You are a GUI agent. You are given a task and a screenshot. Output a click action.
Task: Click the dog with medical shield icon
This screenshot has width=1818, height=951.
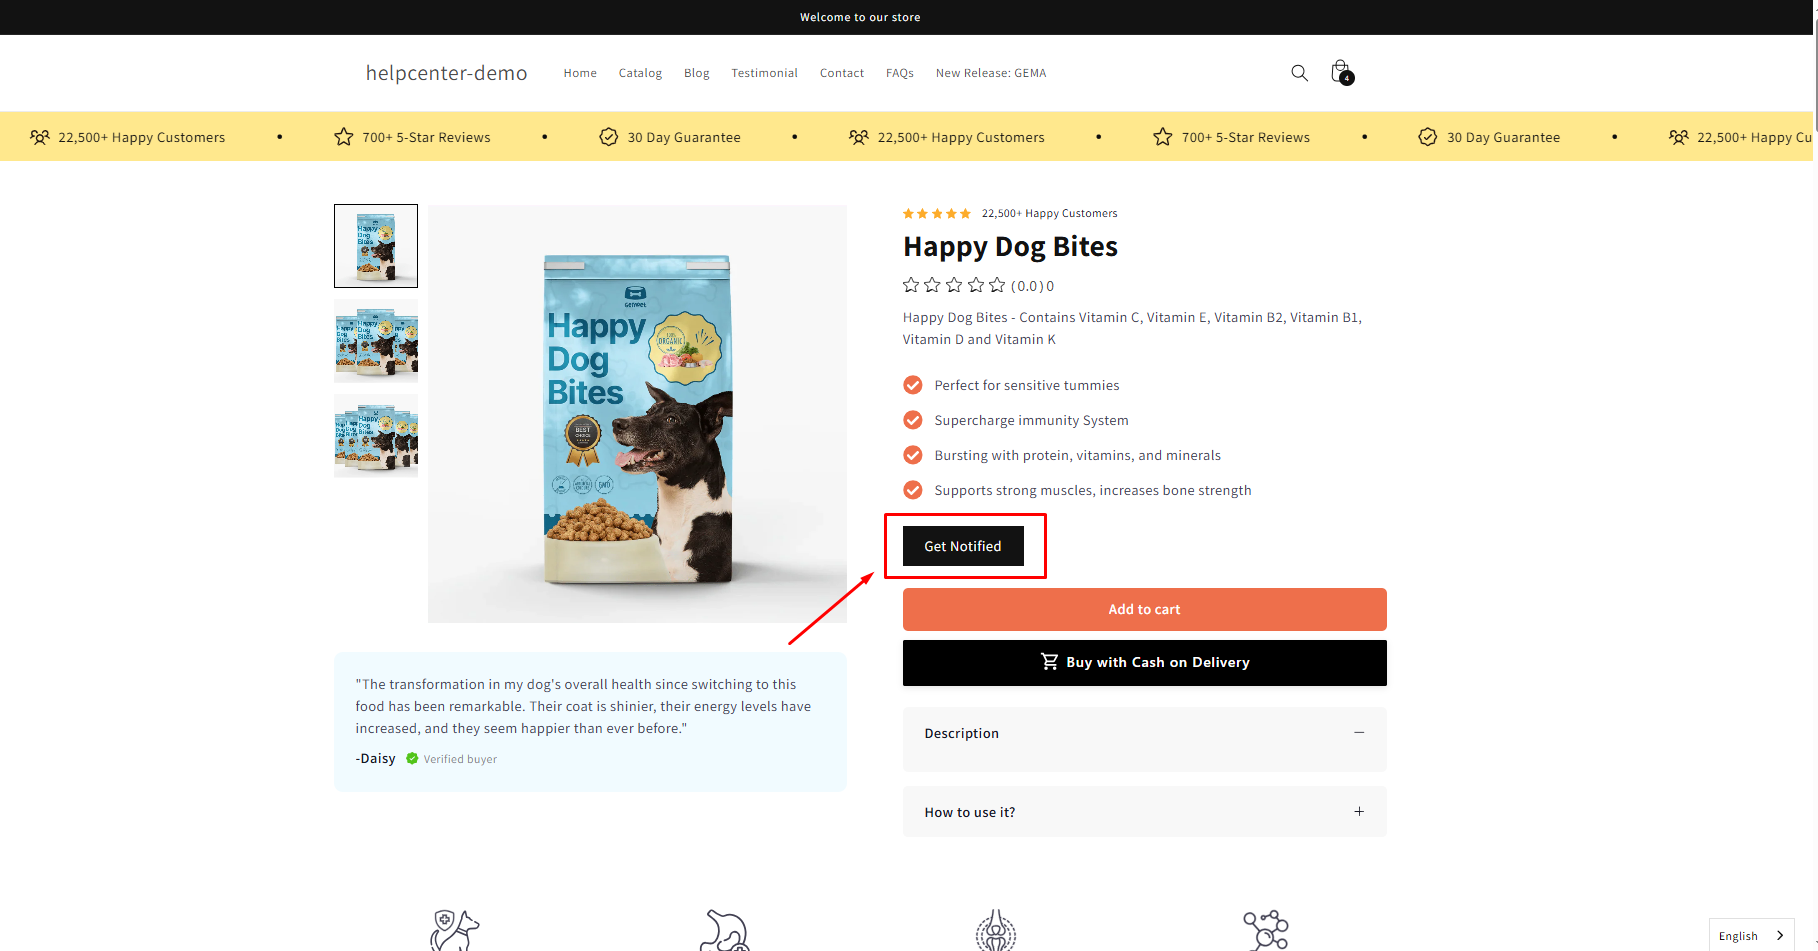(455, 930)
